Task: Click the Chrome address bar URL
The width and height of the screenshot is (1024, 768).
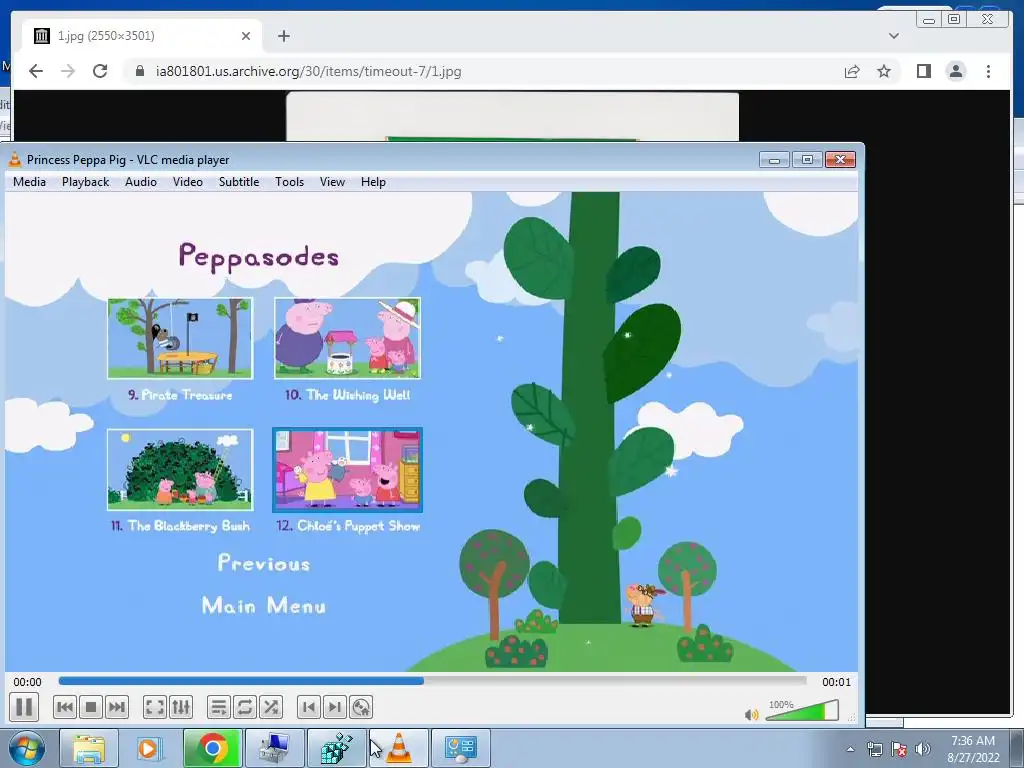Action: click(308, 71)
